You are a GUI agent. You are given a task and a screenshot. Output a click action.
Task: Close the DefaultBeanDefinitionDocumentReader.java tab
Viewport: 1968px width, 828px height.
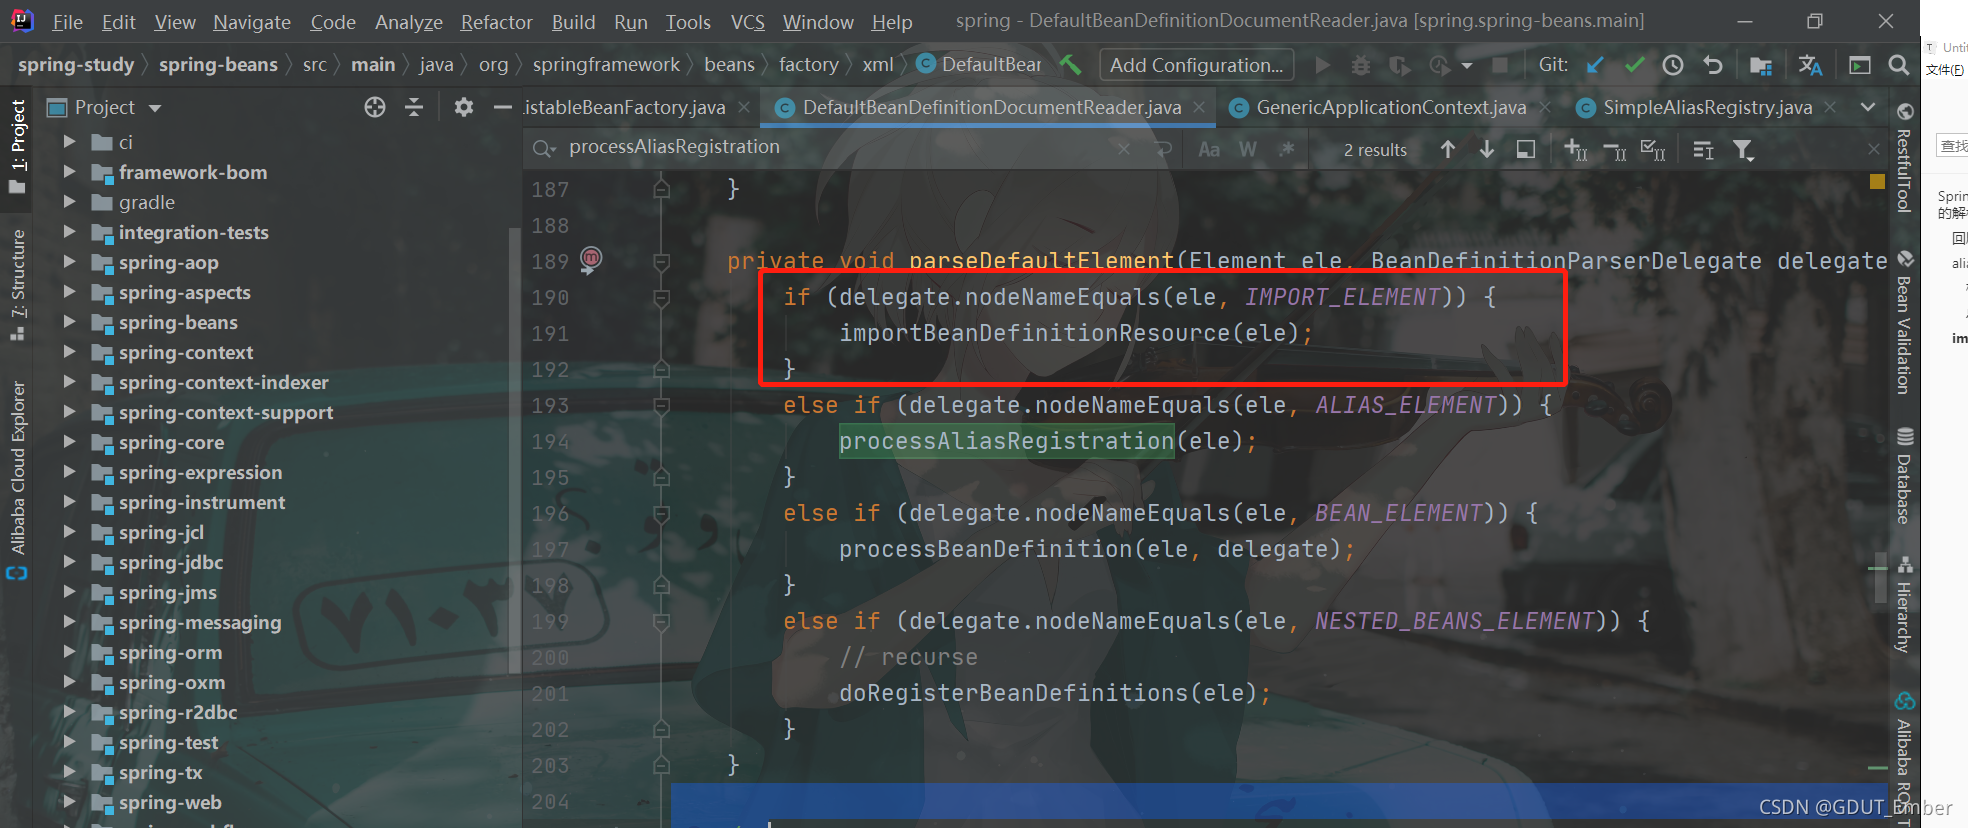pyautogui.click(x=1199, y=107)
